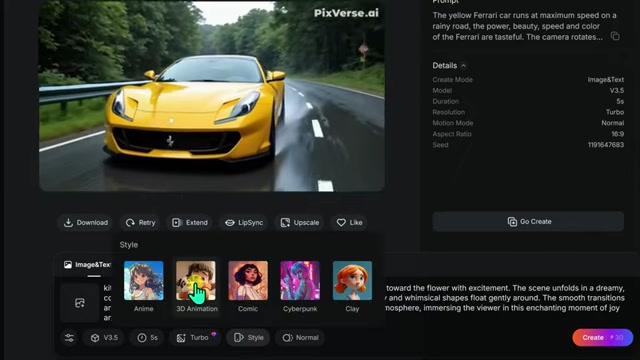640x360 pixels.
Task: Choose the Clay style thumbnail
Action: tap(352, 281)
